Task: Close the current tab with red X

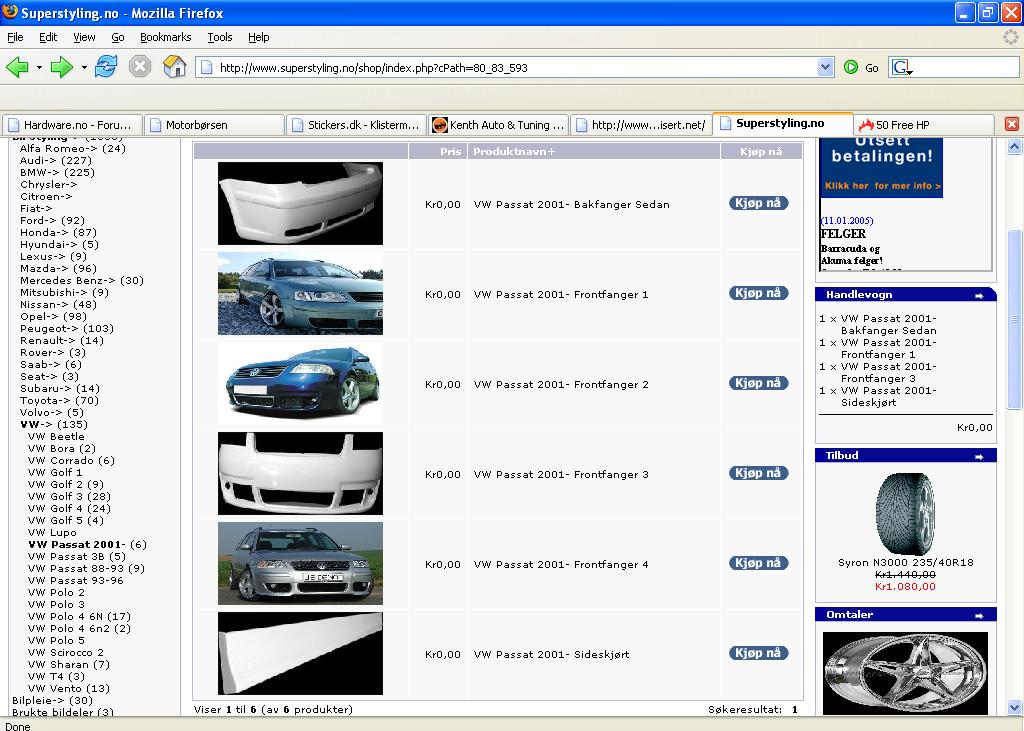Action: pos(1012,124)
